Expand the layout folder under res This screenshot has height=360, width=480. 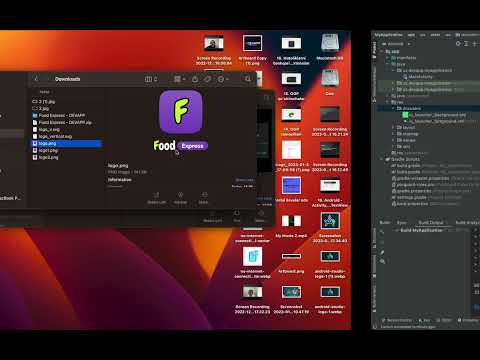click(393, 127)
